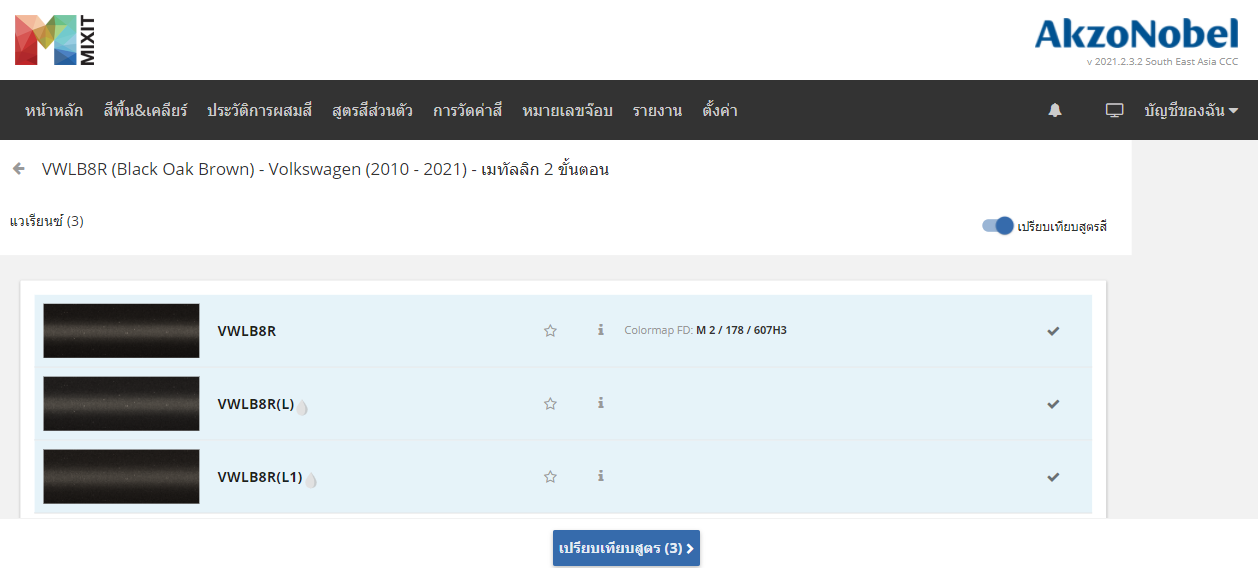Favorite the VWLB8R variant with star
The image size is (1258, 568).
pyautogui.click(x=550, y=331)
